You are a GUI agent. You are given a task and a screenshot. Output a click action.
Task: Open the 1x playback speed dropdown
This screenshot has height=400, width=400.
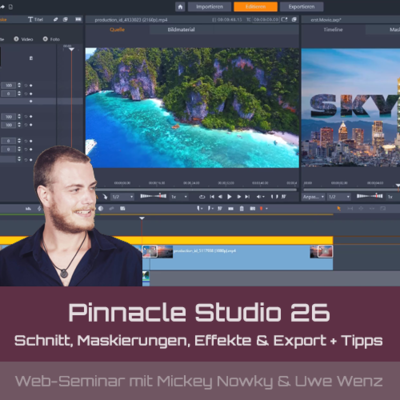click(x=179, y=197)
